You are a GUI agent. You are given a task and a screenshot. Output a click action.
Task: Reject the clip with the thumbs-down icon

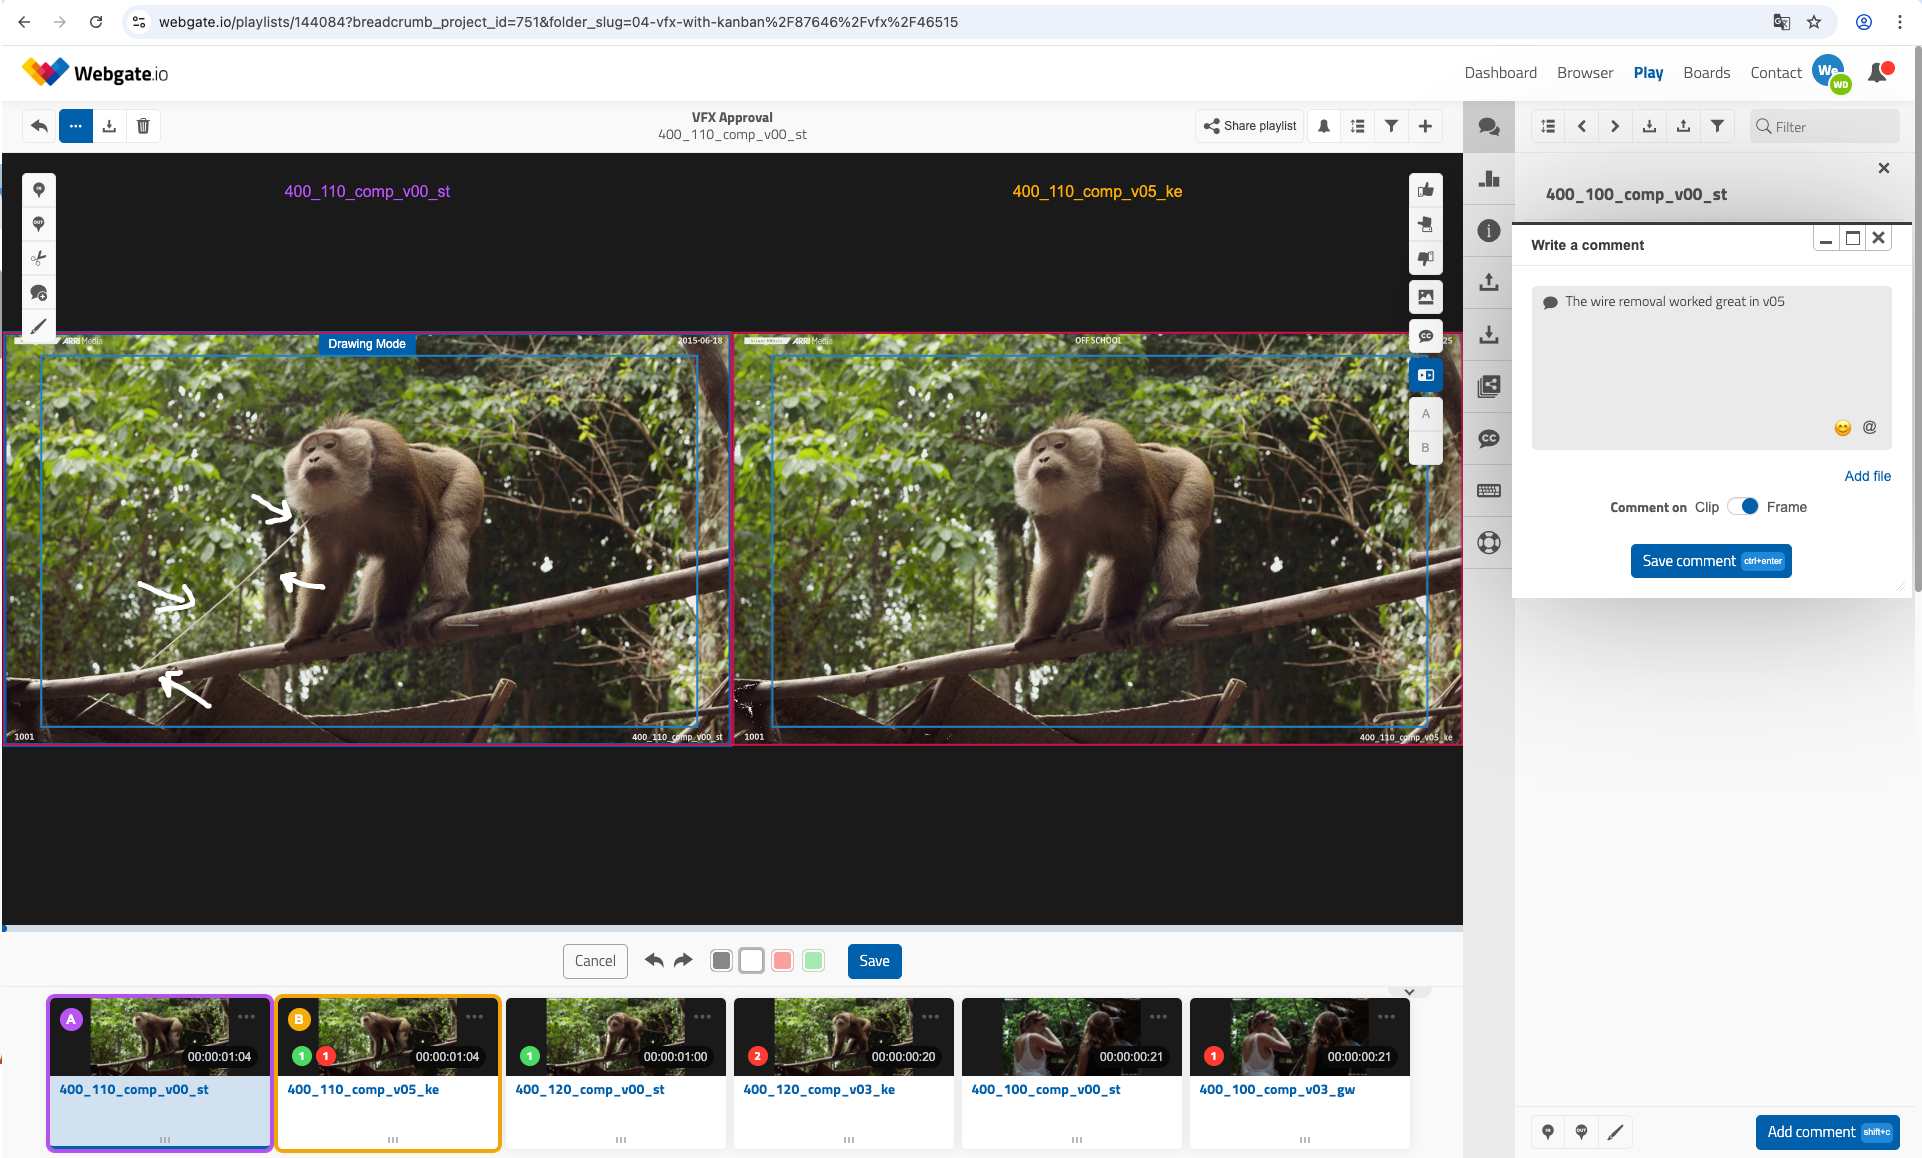pos(1426,257)
